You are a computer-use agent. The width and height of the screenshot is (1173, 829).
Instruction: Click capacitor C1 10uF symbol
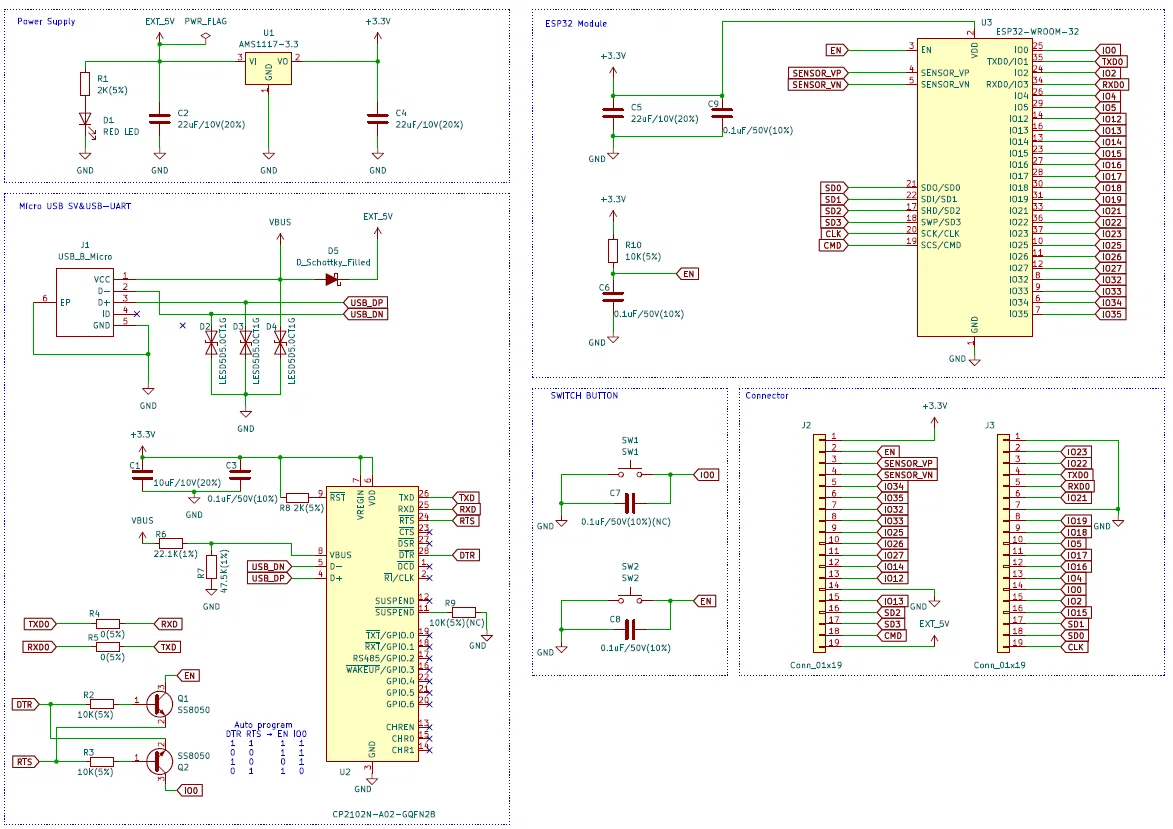click(142, 474)
